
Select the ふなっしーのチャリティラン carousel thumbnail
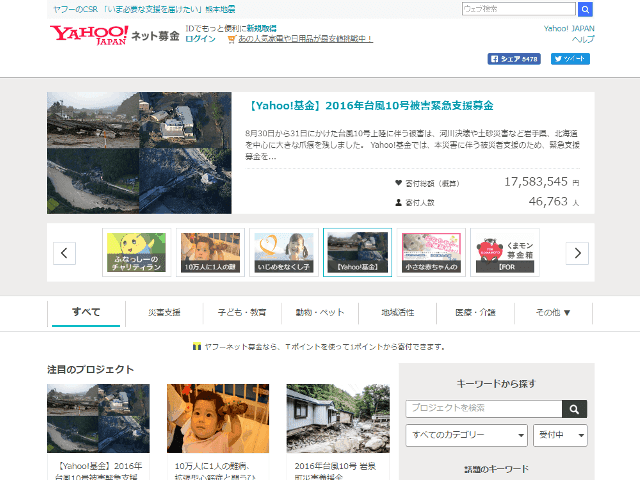[136, 253]
